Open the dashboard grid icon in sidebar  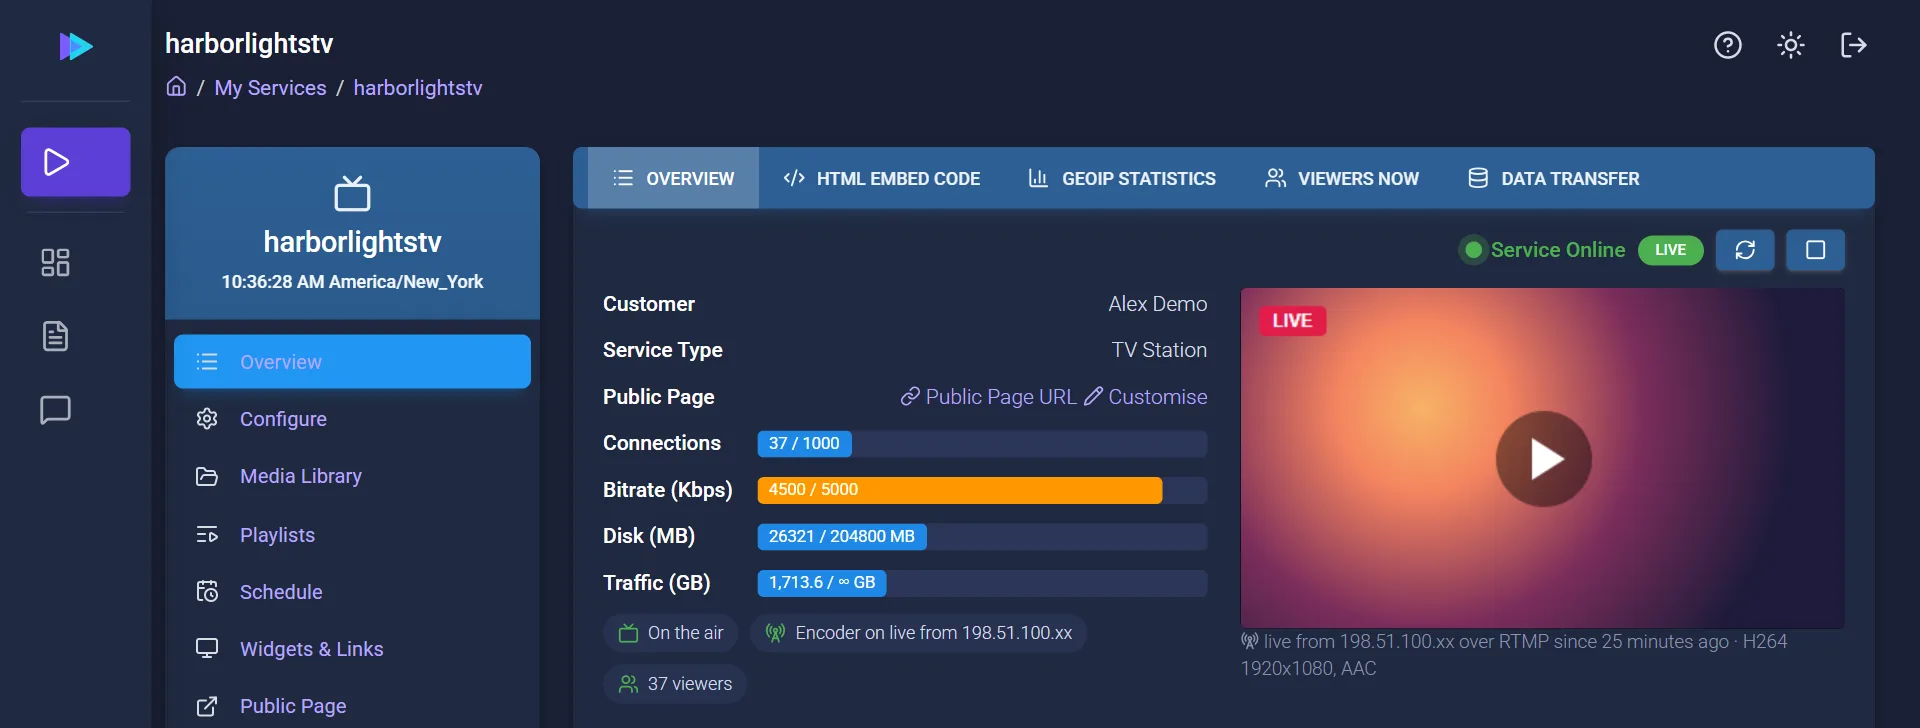pyautogui.click(x=55, y=262)
